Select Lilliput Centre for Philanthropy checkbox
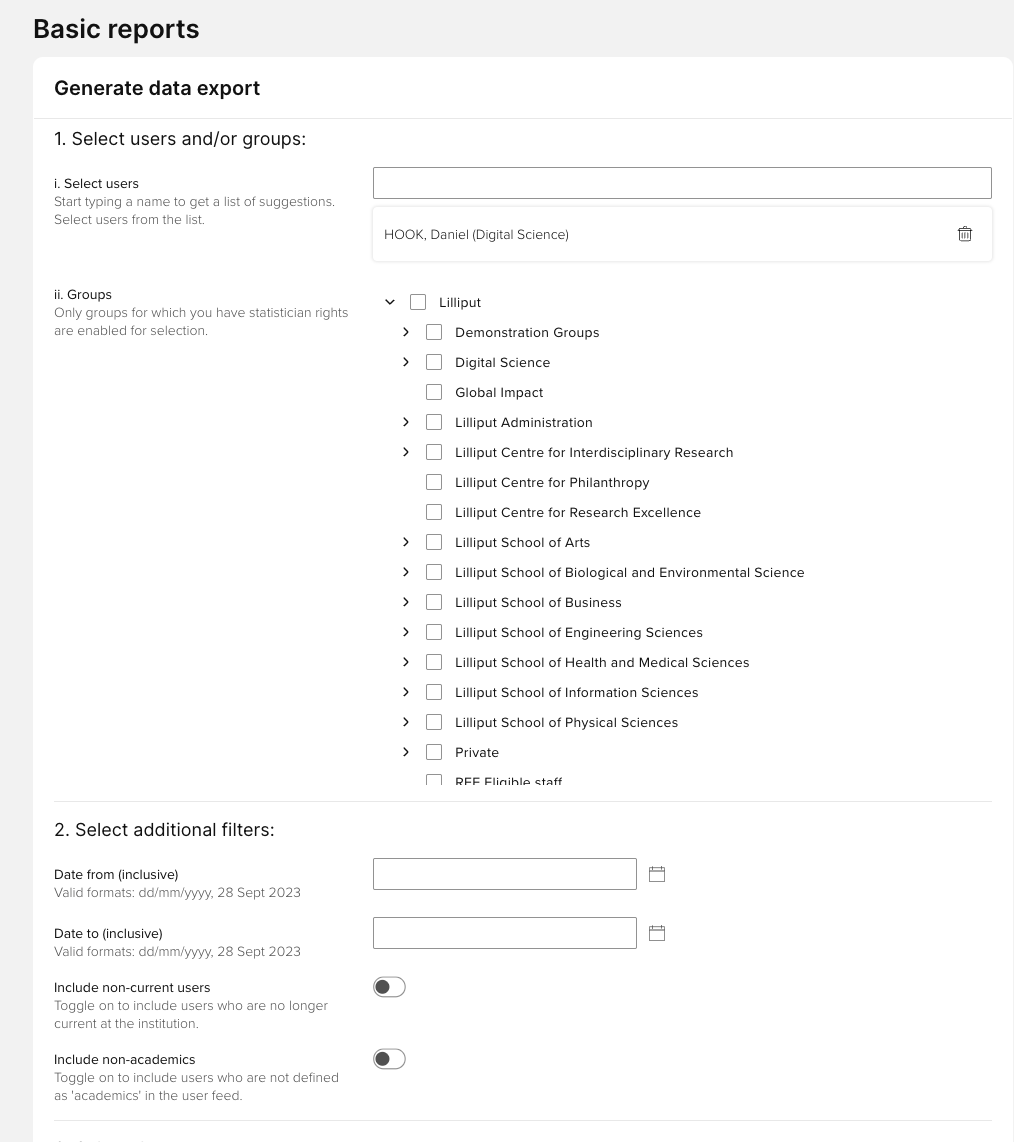Image resolution: width=1014 pixels, height=1142 pixels. point(434,482)
